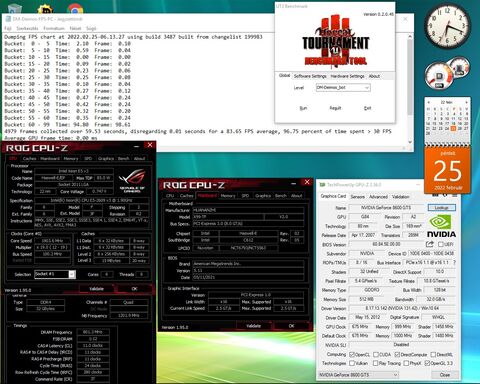Open the Fájl menu in Notepad
This screenshot has height=384, width=480.
click(x=8, y=28)
